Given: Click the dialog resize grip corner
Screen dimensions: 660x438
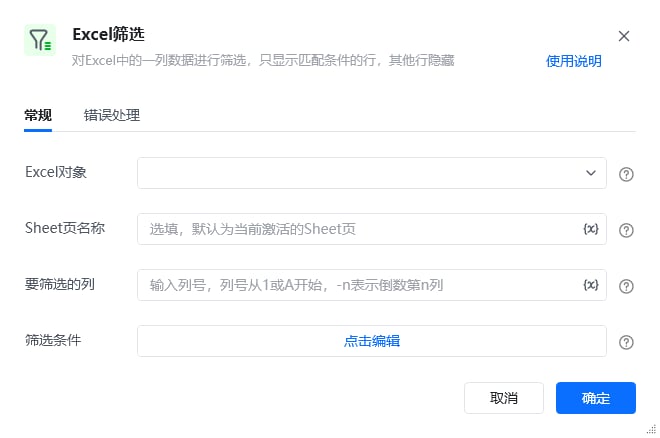Looking at the screenshot, I should [x=652, y=430].
